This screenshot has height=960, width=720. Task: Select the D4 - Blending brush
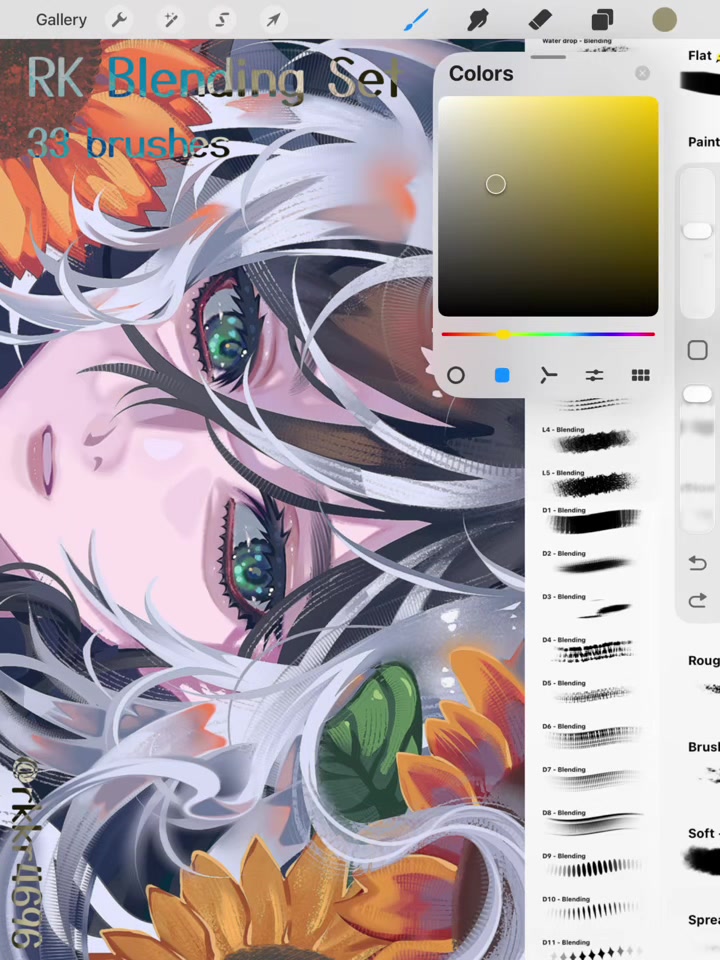[x=590, y=650]
